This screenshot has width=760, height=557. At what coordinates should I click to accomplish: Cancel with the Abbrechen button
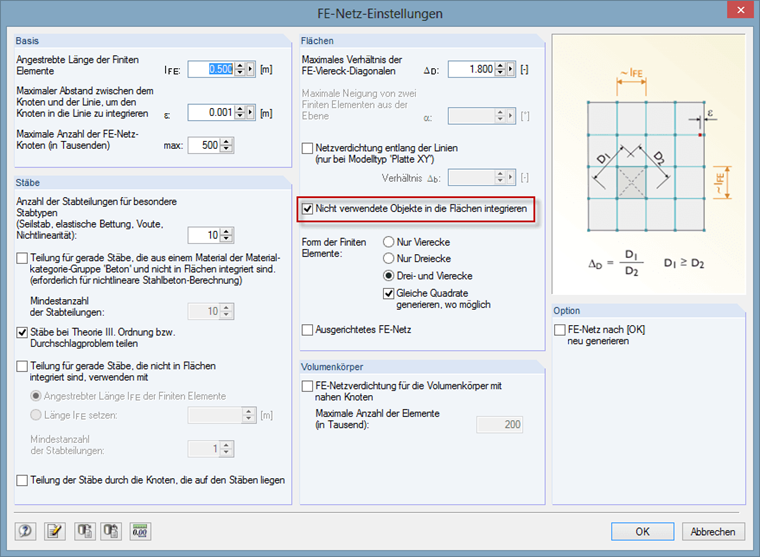point(713,532)
